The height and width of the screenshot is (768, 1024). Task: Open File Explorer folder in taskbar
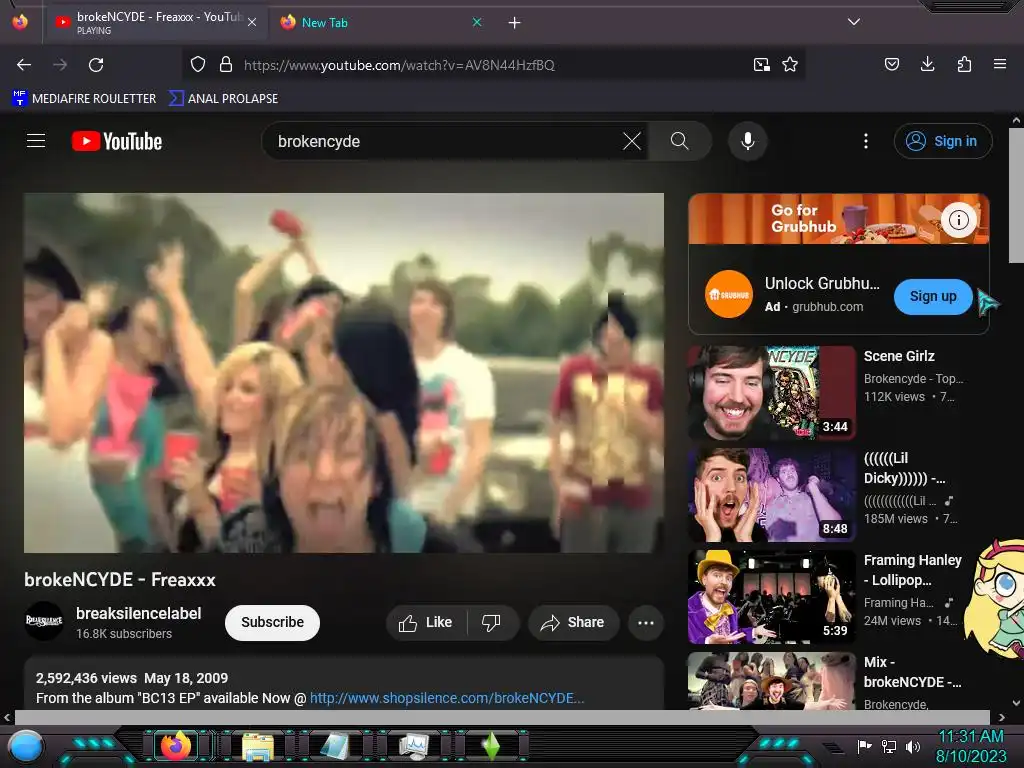(258, 746)
